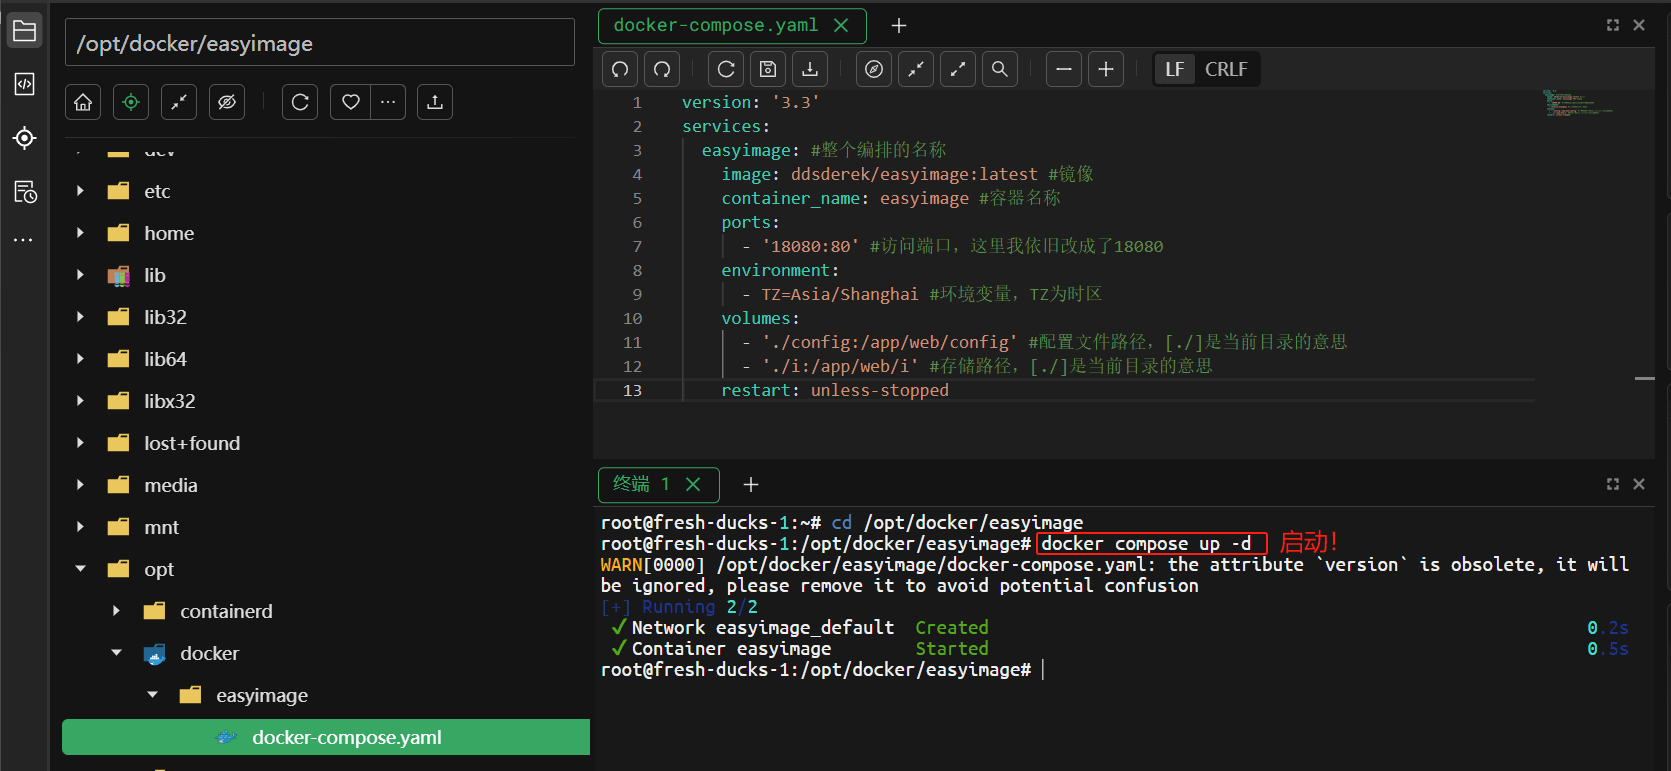The height and width of the screenshot is (771, 1671).
Task: Click the save file icon in editor toolbar
Action: click(x=768, y=69)
